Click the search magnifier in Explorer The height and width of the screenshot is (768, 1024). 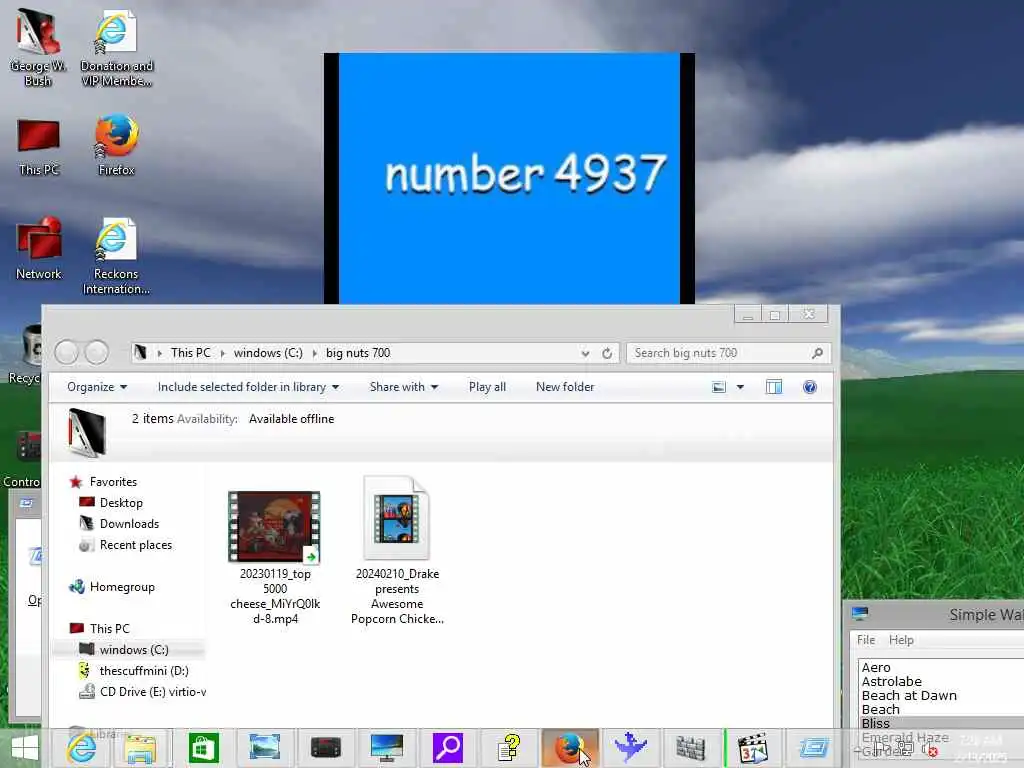tap(817, 353)
